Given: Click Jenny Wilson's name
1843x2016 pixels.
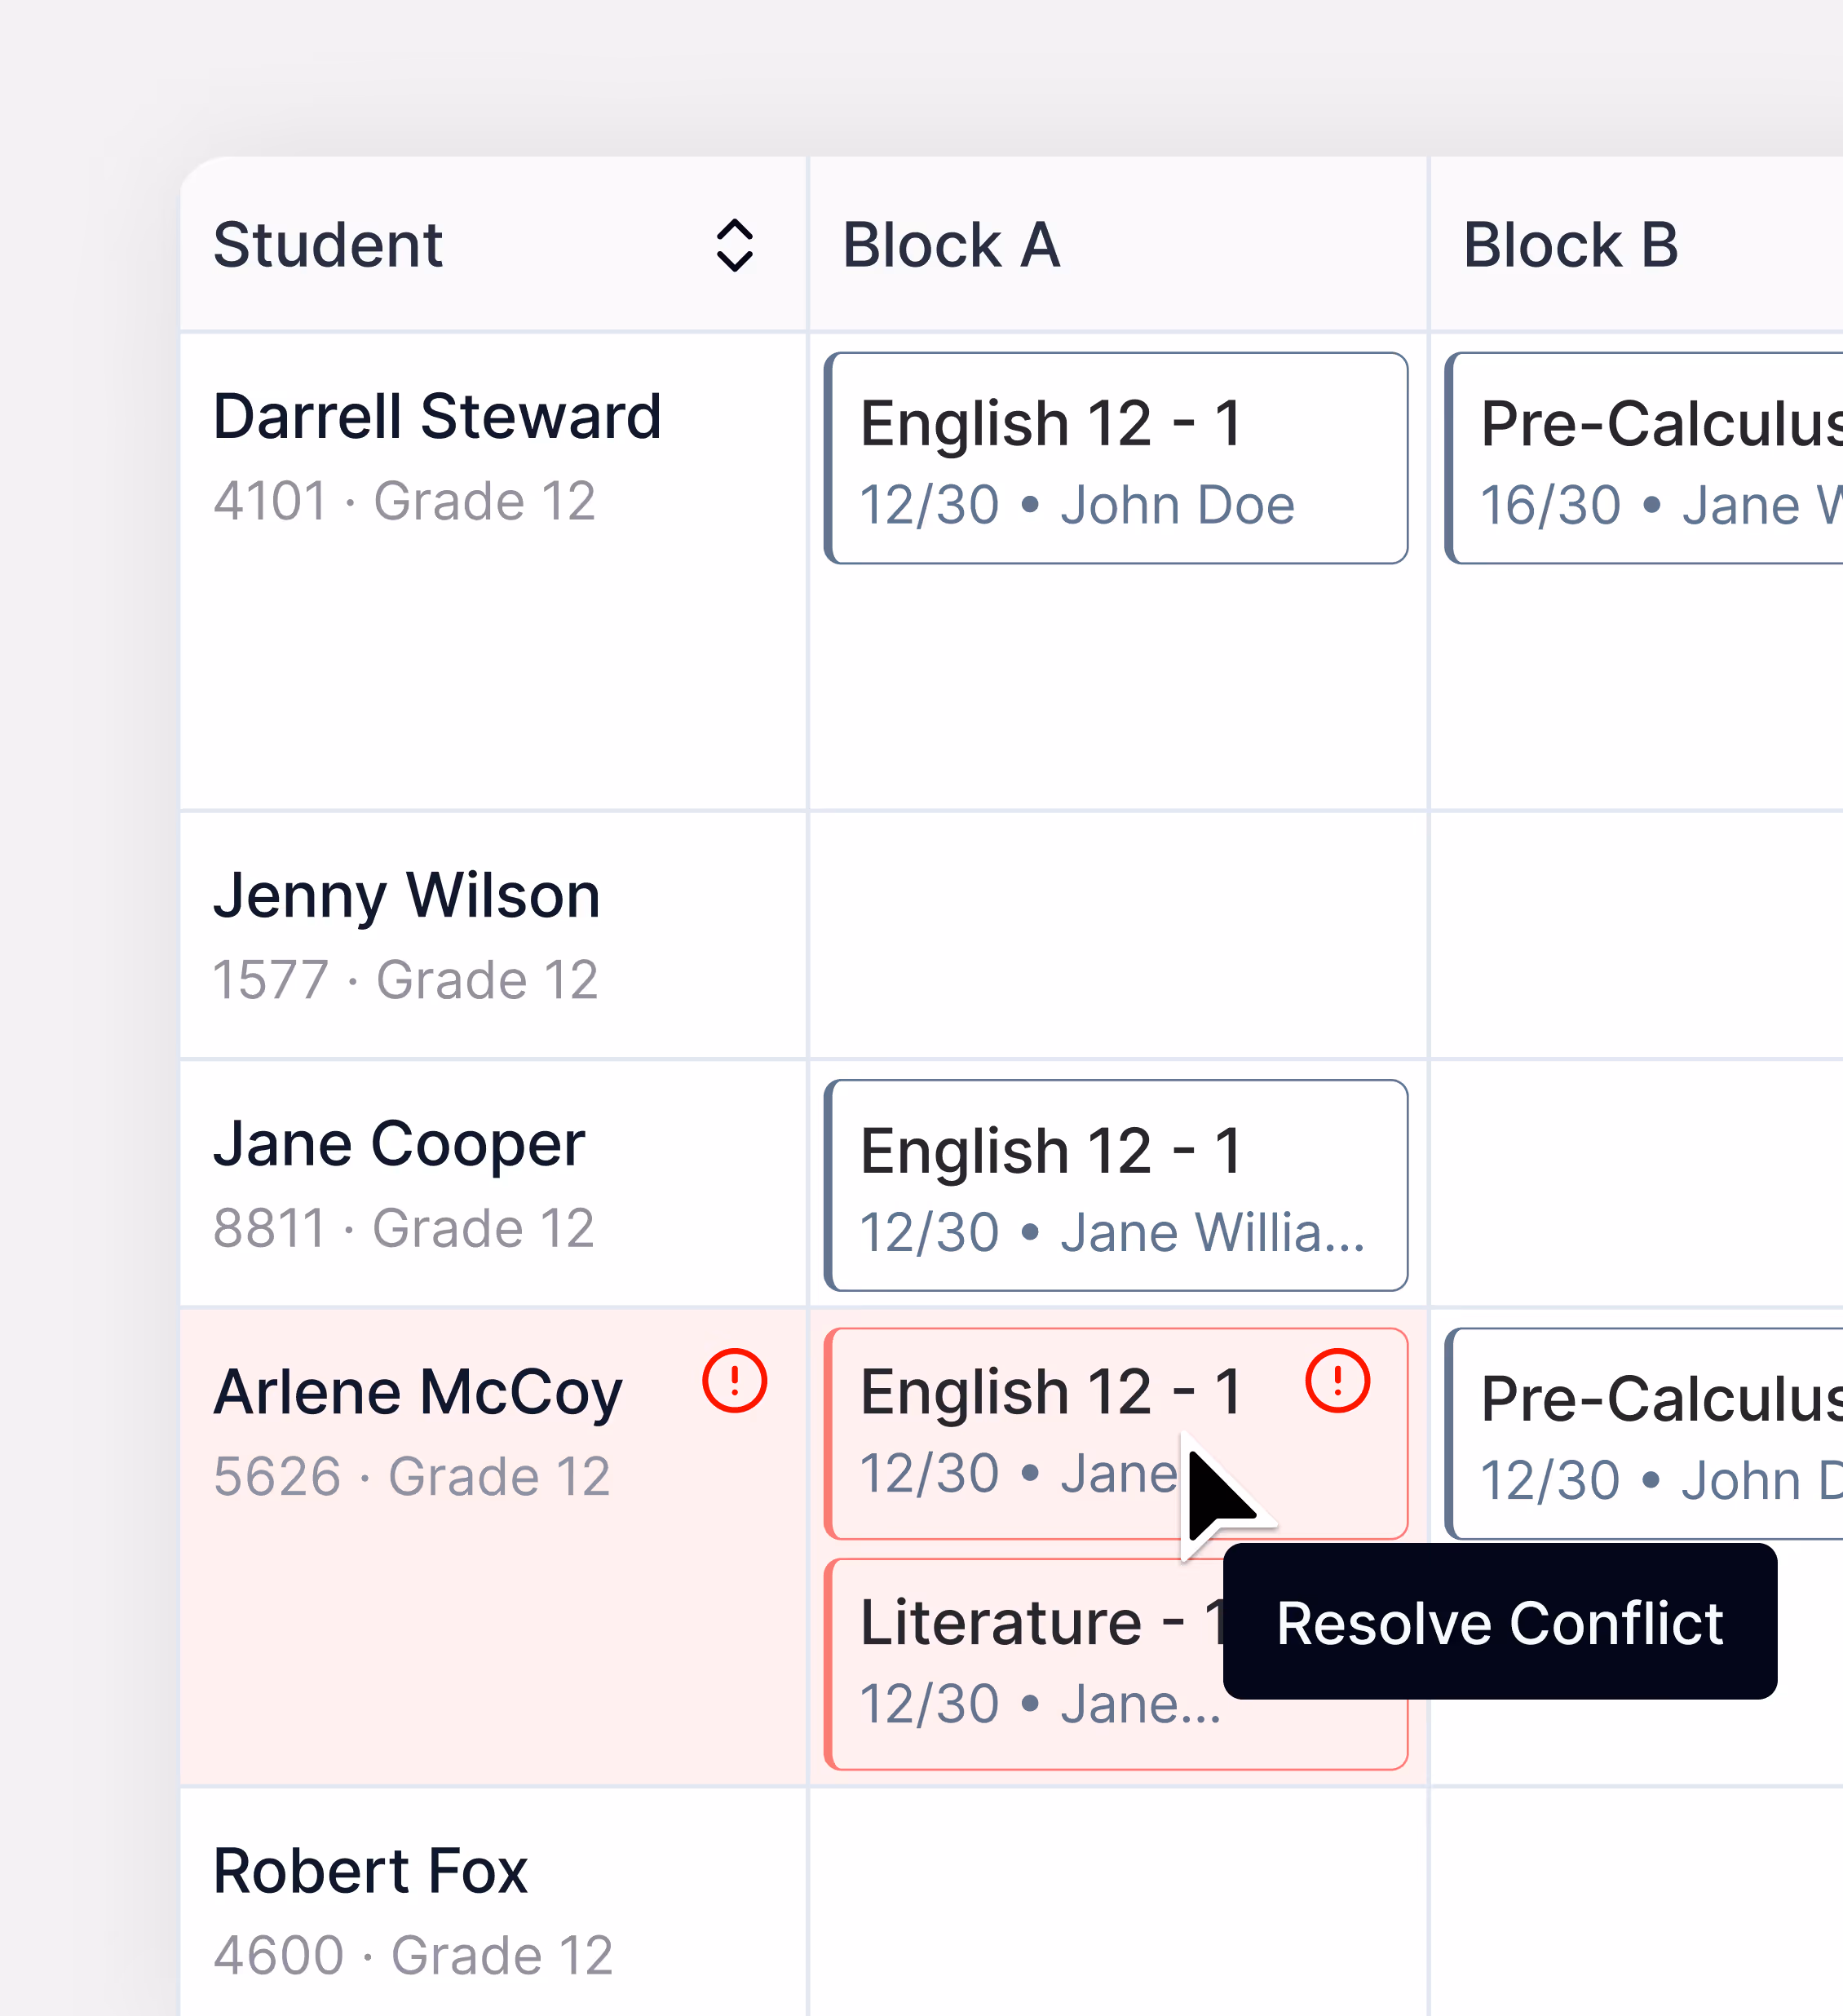Looking at the screenshot, I should (406, 893).
